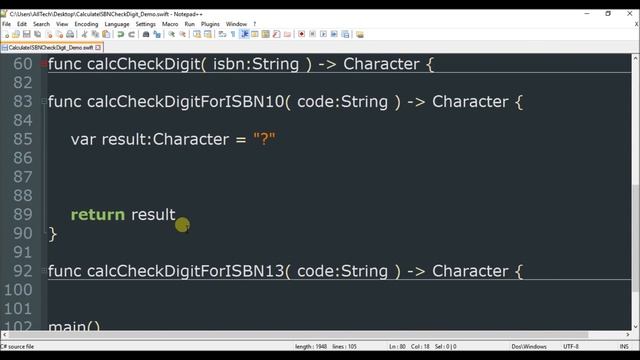Click the vertical scrollbar thumb

coord(636,238)
